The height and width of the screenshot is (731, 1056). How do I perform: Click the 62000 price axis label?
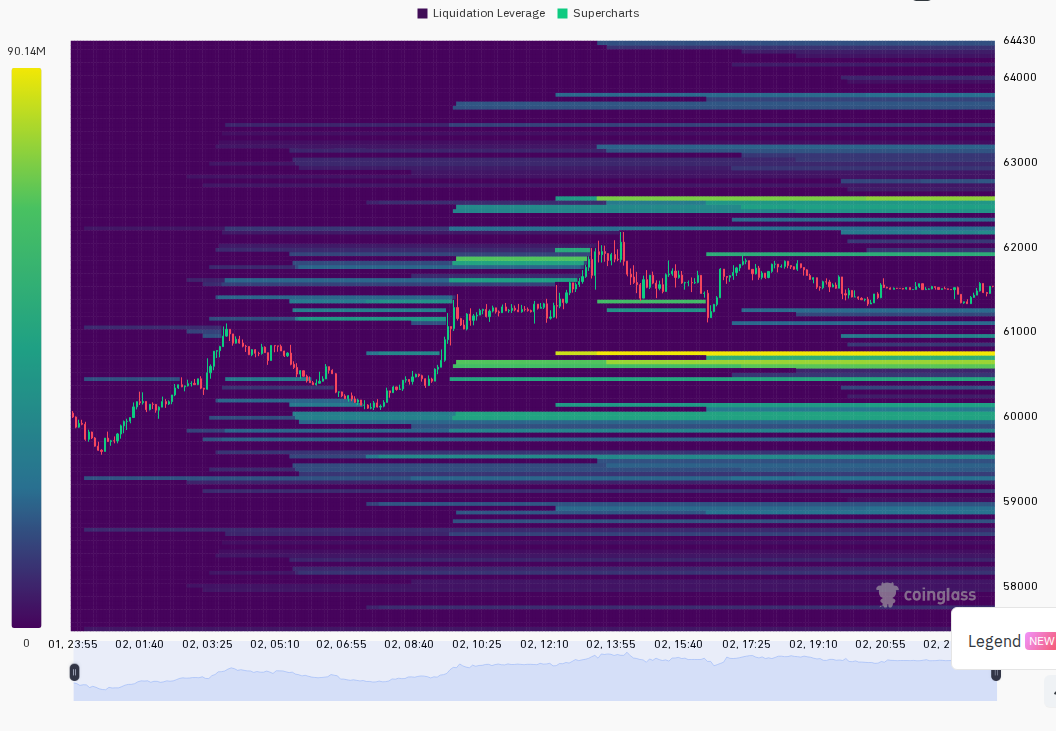tap(1020, 247)
